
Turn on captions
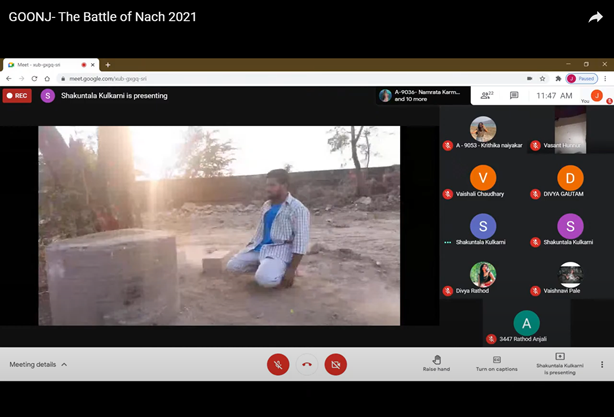(497, 363)
